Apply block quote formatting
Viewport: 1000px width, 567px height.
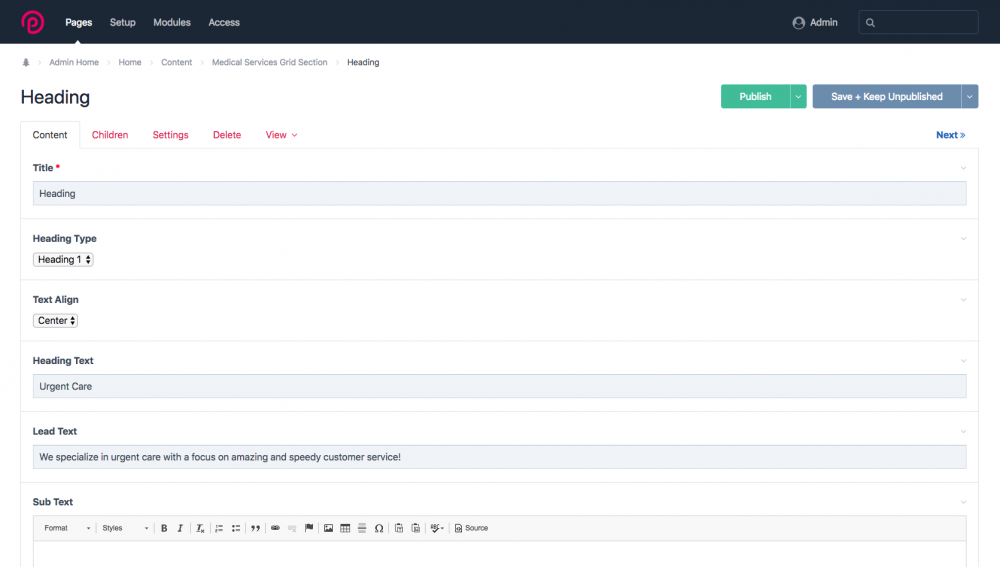click(256, 528)
